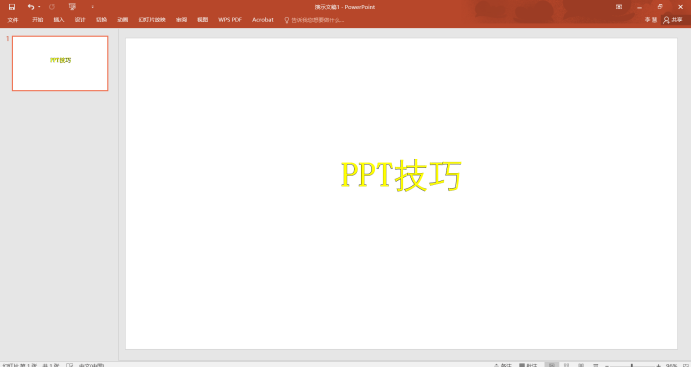Image resolution: width=692 pixels, height=367 pixels.
Task: Click the 共享 (Share) button
Action: 673,20
